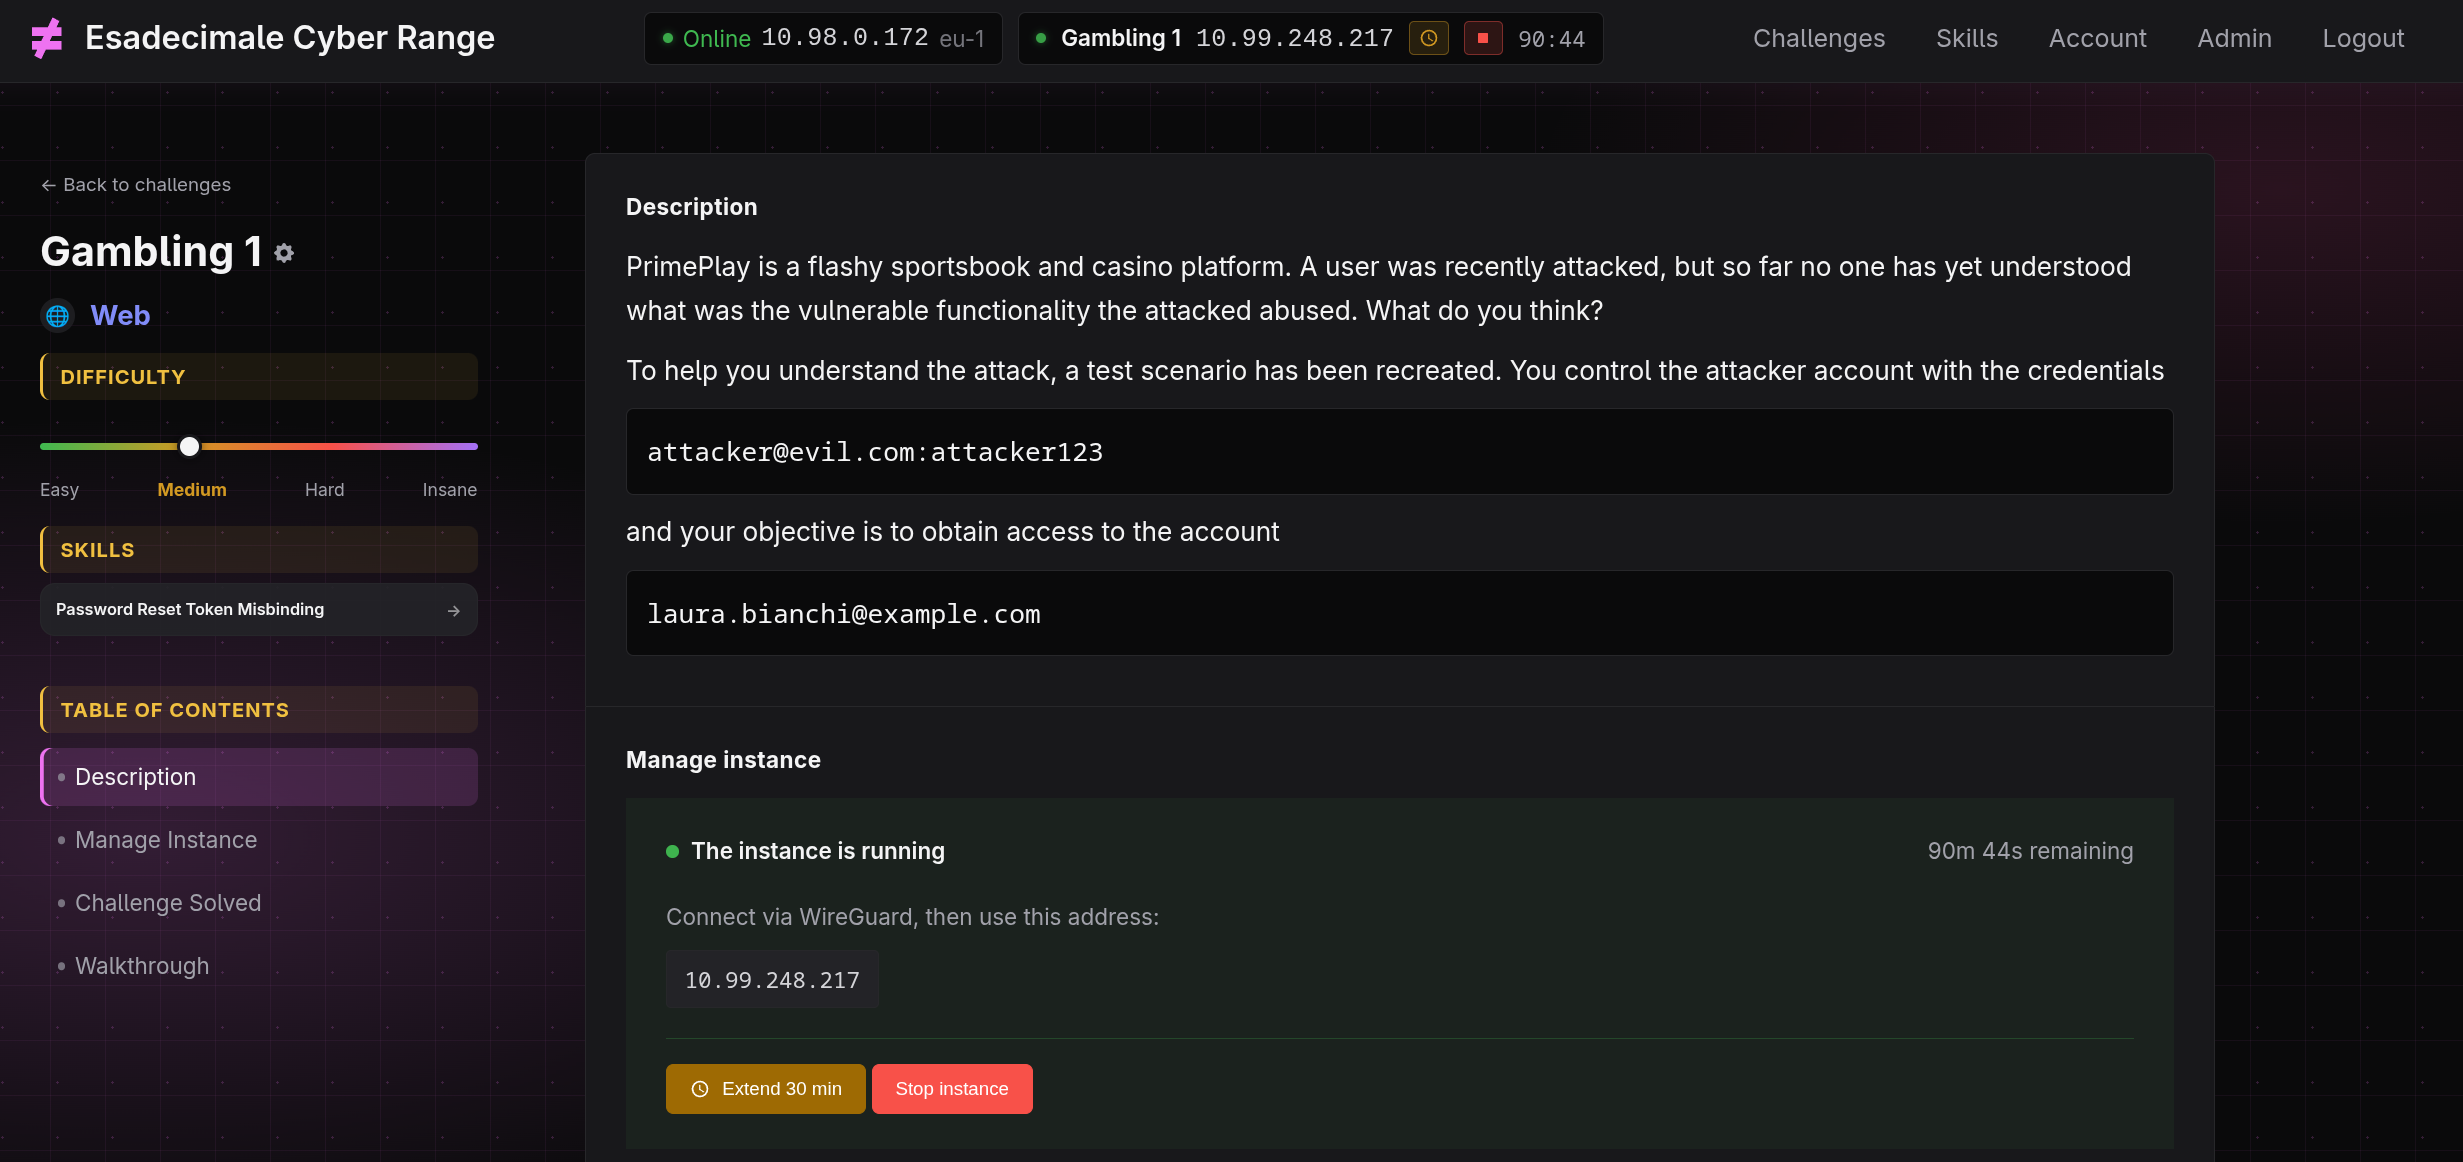Jump to Walkthrough section
The height and width of the screenshot is (1162, 2463).
click(142, 966)
